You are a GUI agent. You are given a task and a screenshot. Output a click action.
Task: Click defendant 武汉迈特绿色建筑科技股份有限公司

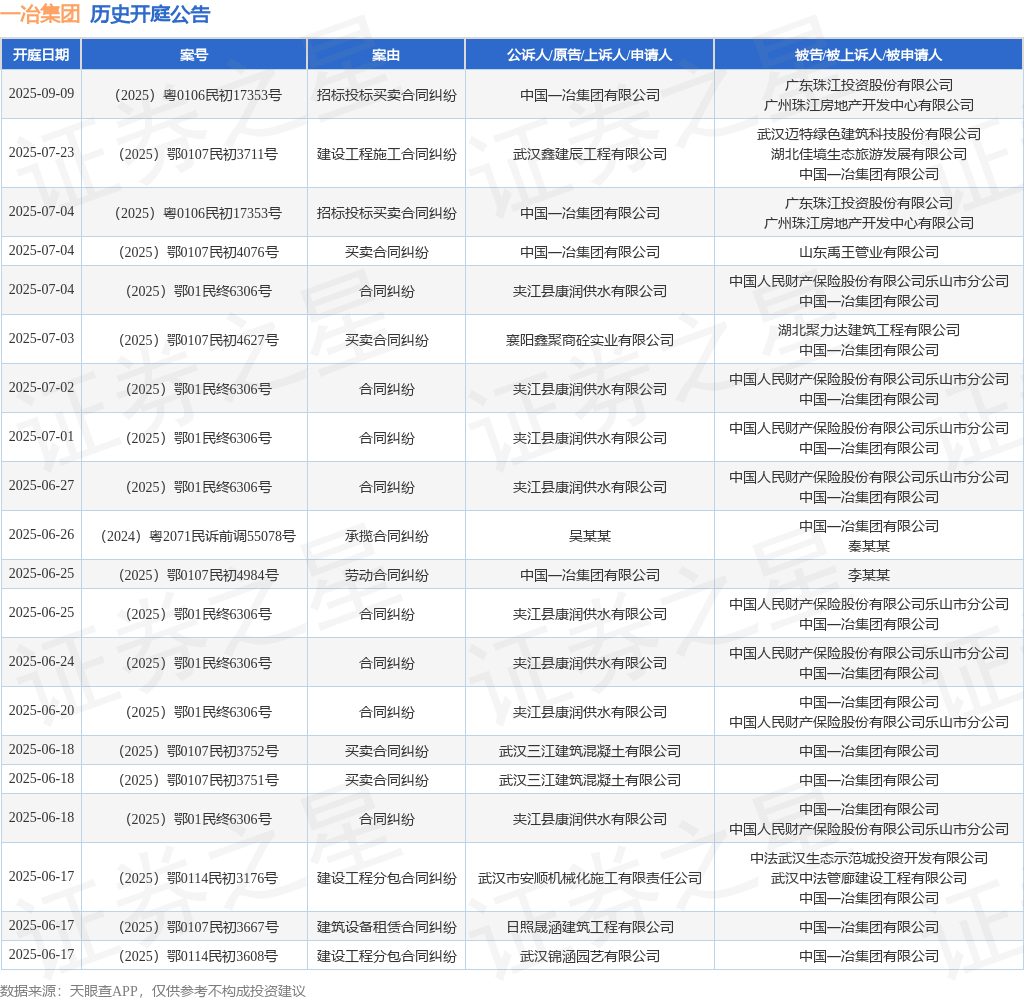(869, 135)
